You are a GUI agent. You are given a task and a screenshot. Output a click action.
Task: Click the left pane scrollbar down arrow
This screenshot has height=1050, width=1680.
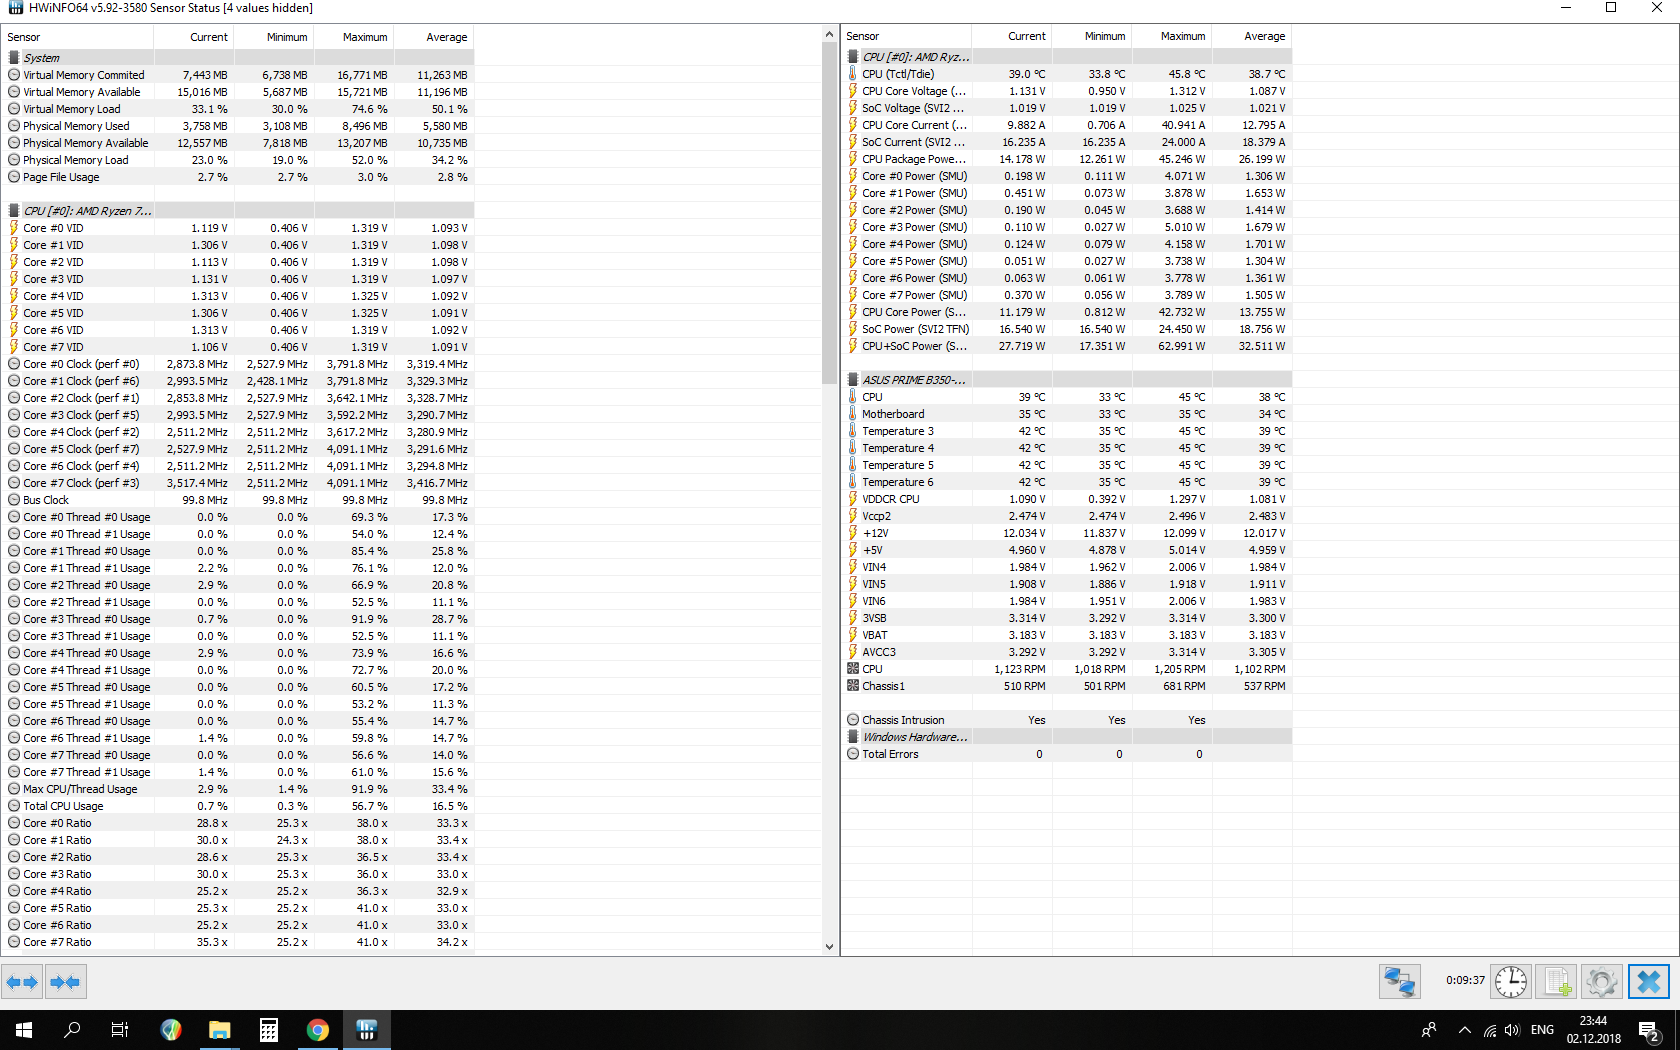click(829, 946)
